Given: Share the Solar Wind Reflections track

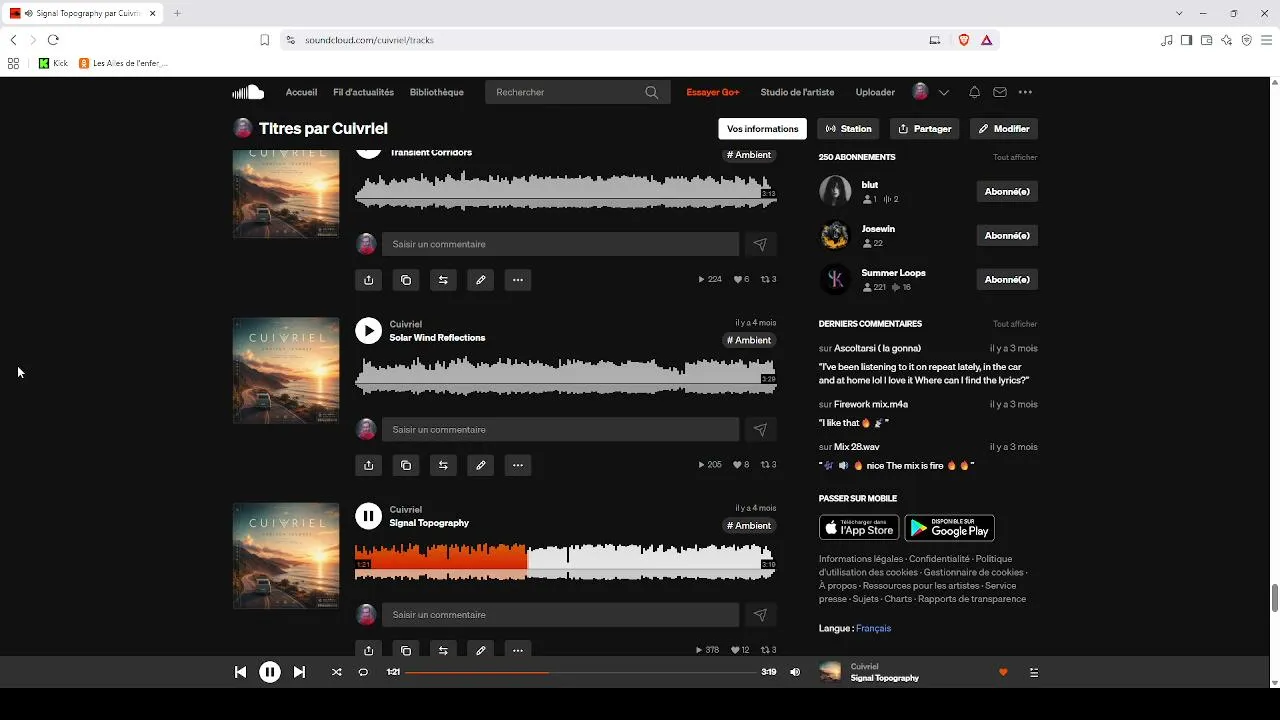Looking at the screenshot, I should [369, 465].
